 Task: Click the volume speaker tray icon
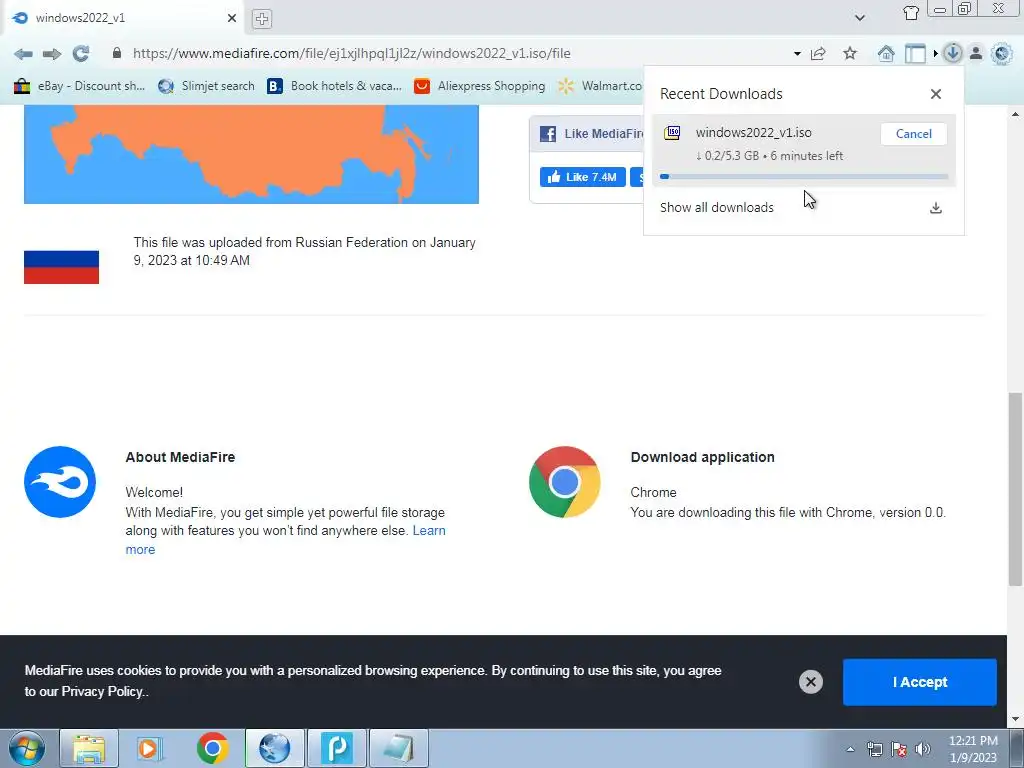click(x=922, y=749)
